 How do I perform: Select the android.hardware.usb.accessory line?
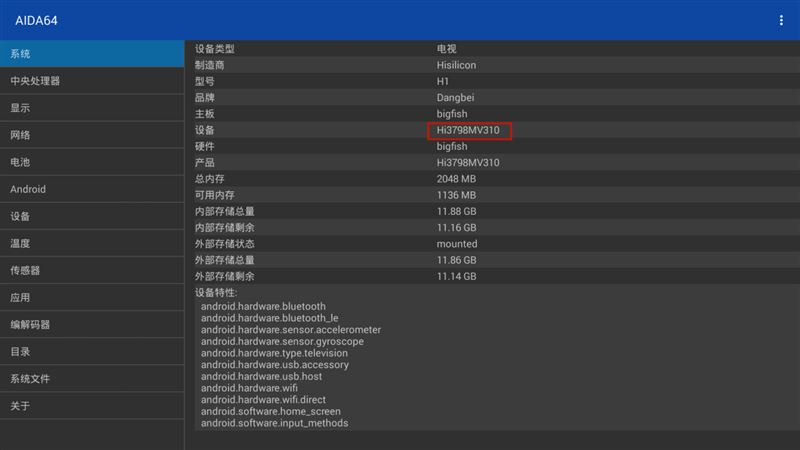click(274, 365)
